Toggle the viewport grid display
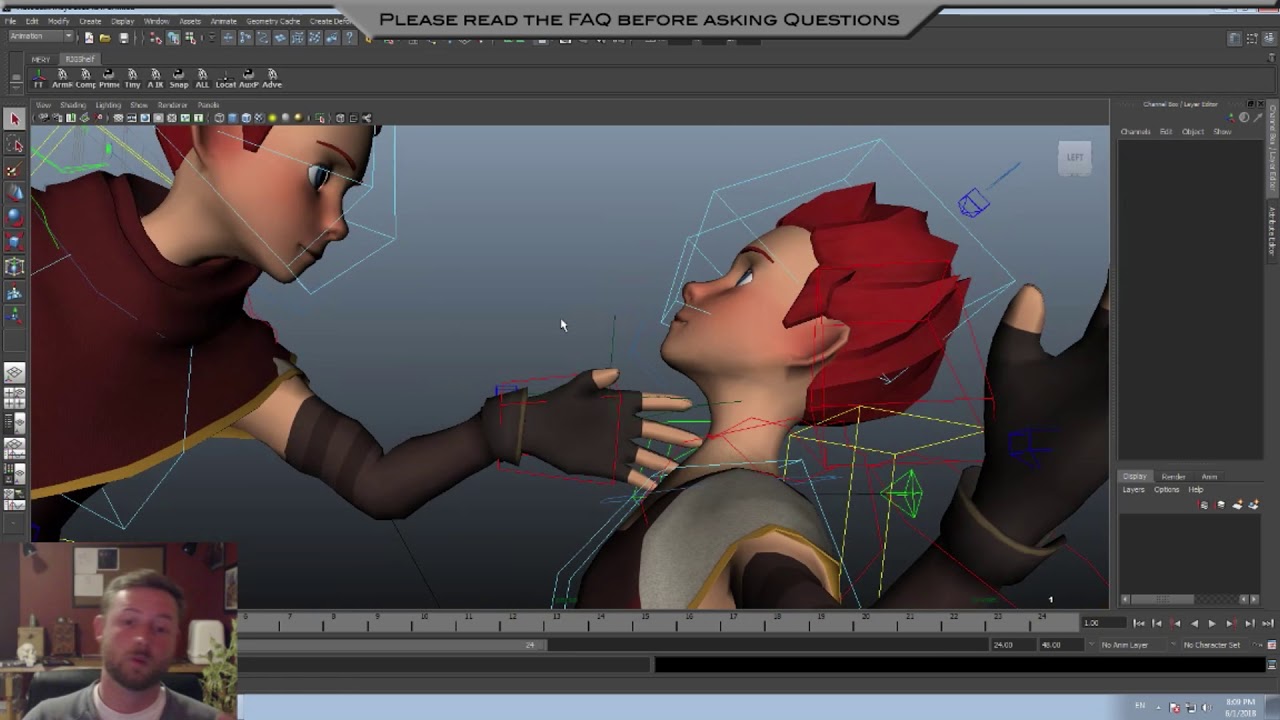 click(x=118, y=118)
